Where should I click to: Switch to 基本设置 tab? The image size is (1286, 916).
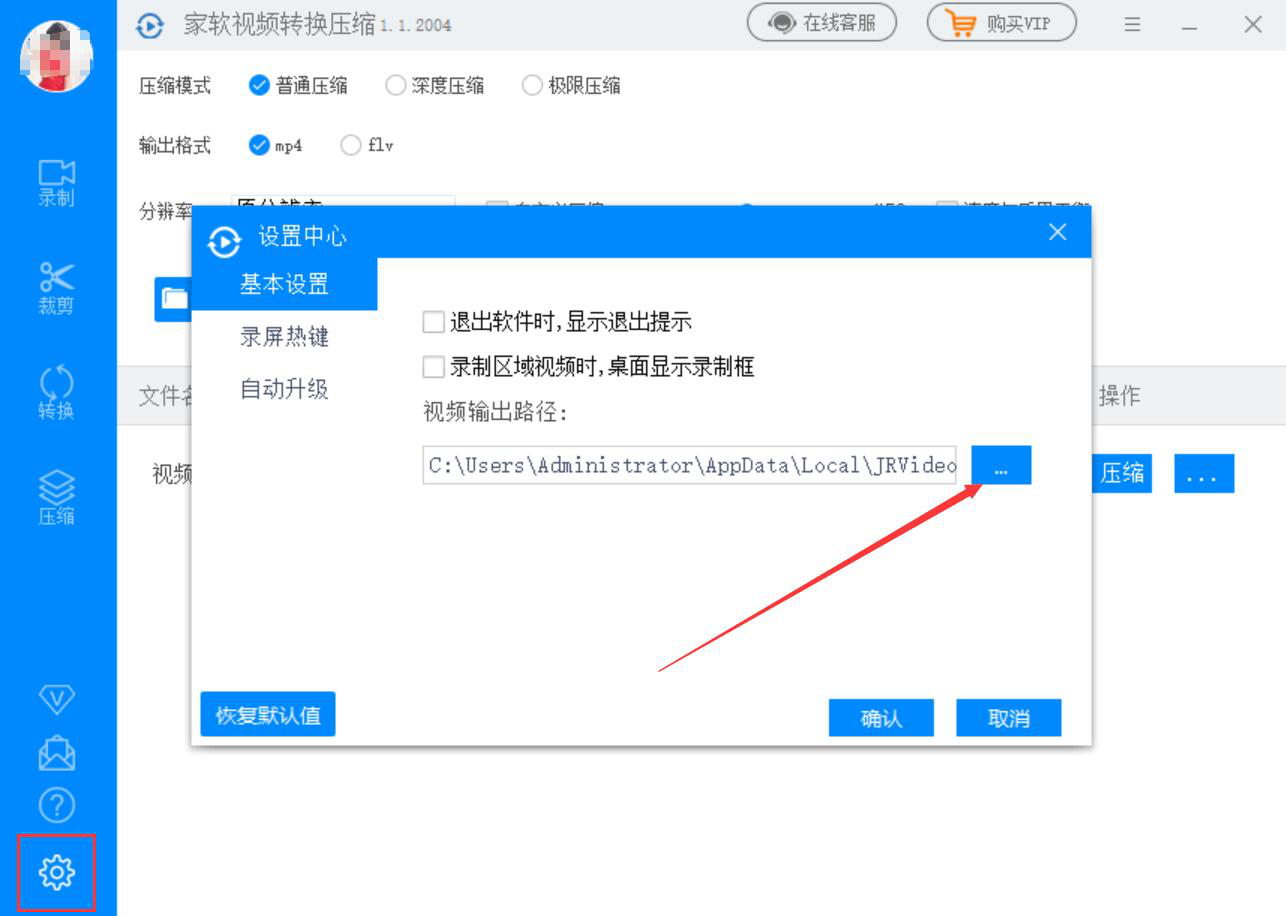[284, 285]
